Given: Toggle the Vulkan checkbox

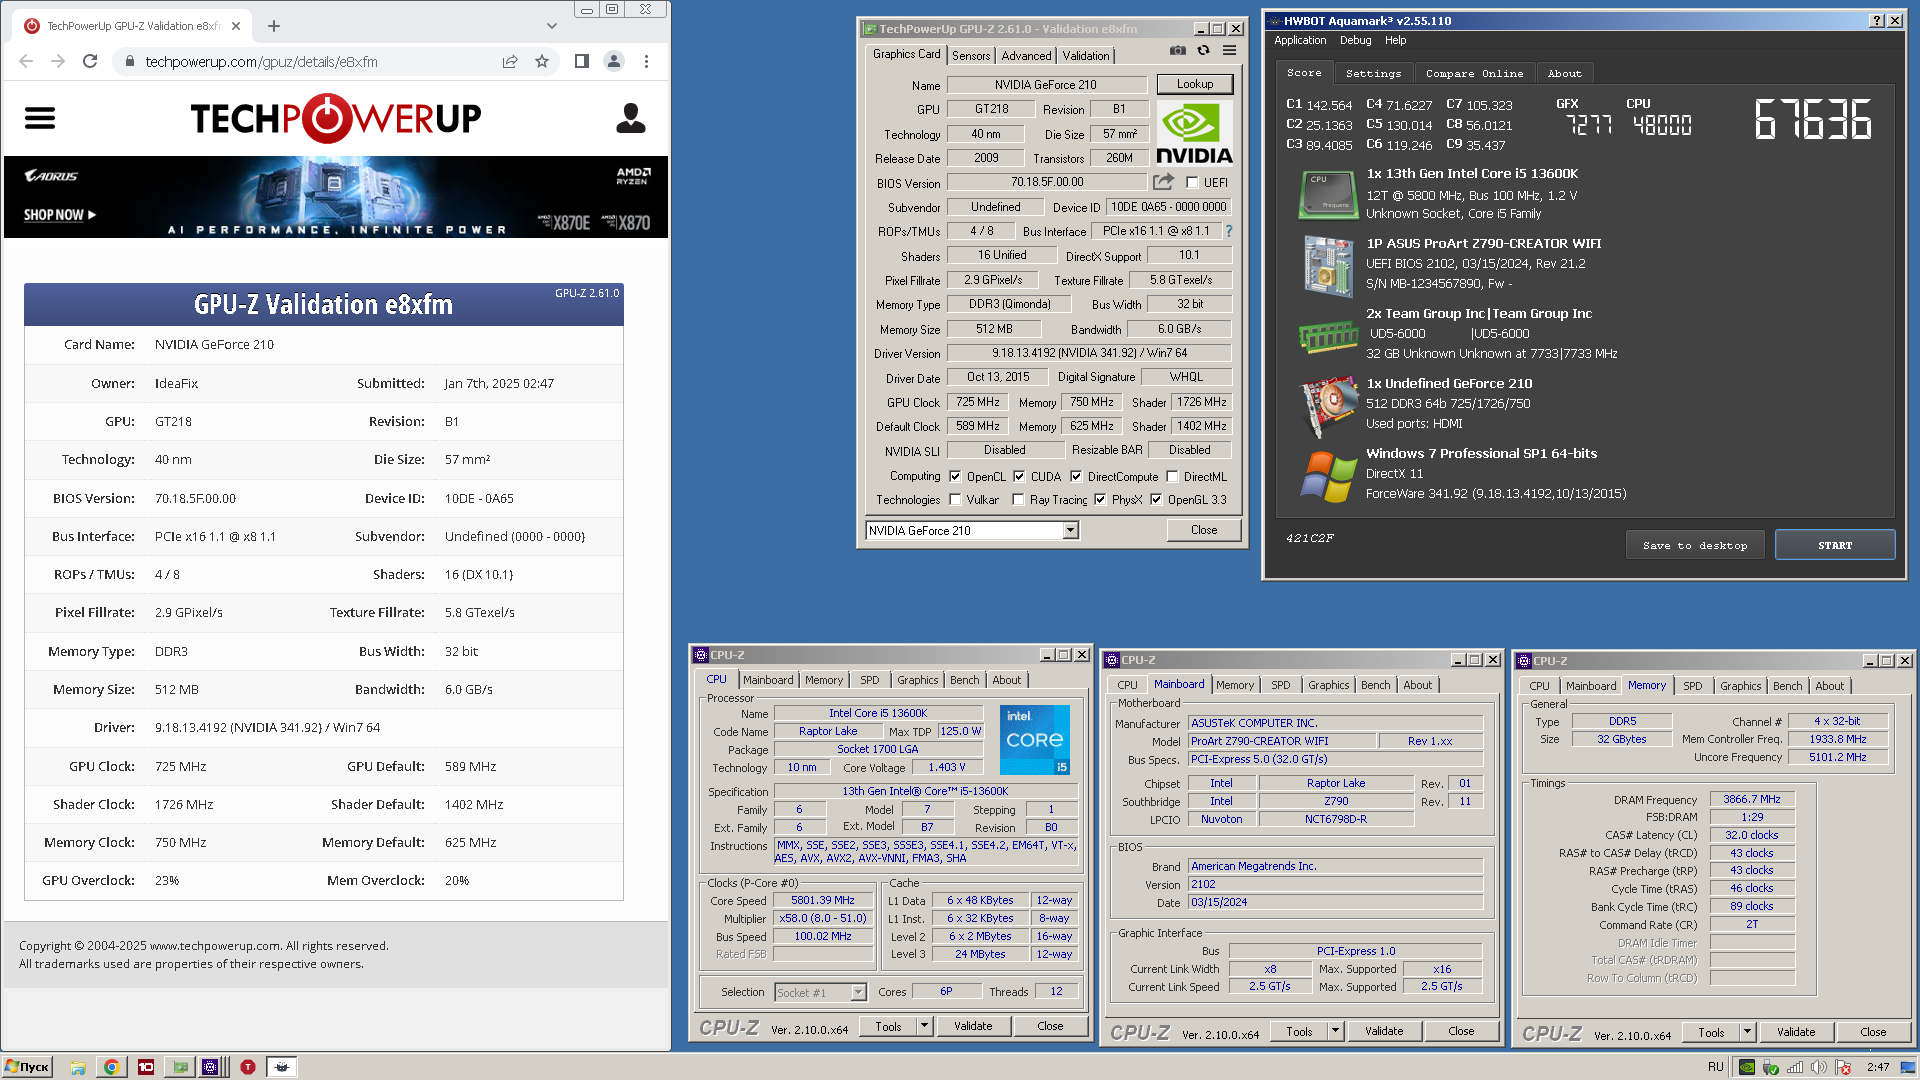Looking at the screenshot, I should pyautogui.click(x=955, y=500).
